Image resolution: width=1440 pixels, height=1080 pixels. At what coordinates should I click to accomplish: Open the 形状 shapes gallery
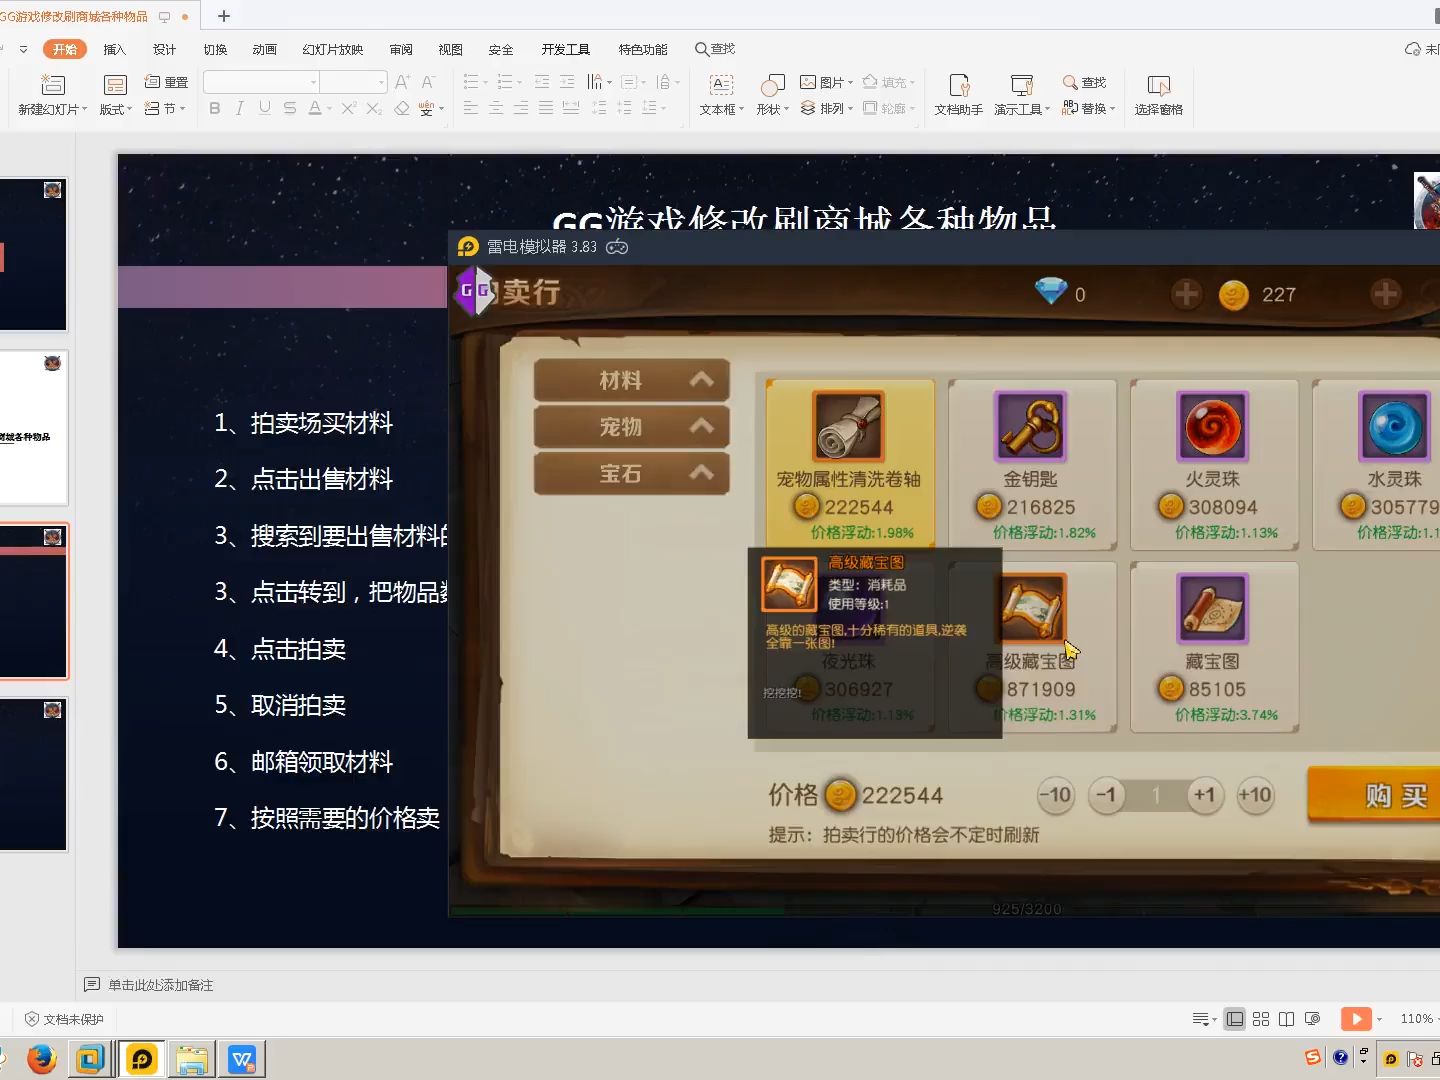[772, 95]
